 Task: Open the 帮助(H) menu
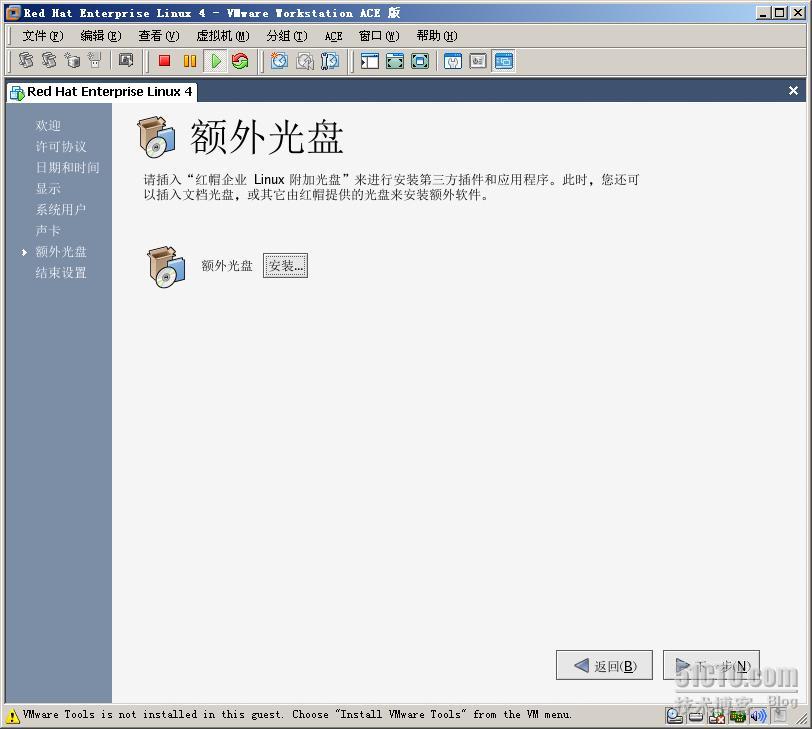pyautogui.click(x=437, y=36)
